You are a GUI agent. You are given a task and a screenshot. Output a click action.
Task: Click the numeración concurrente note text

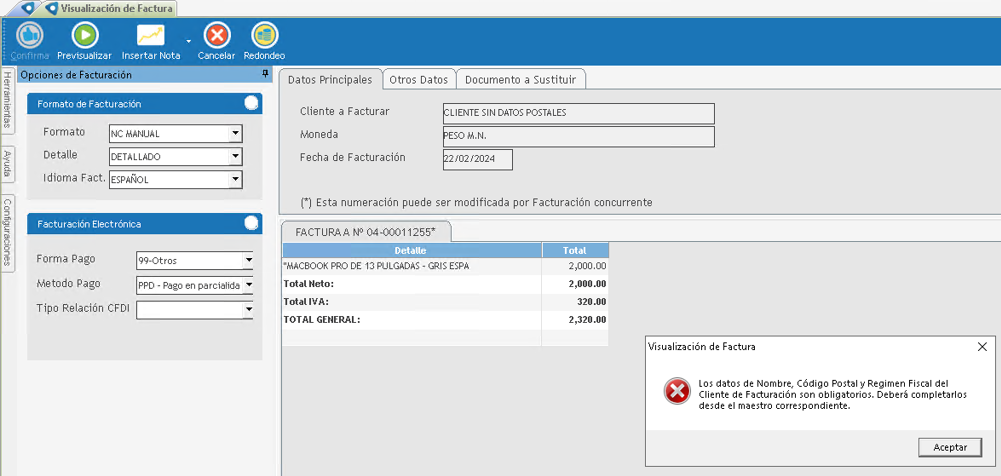coord(476,202)
